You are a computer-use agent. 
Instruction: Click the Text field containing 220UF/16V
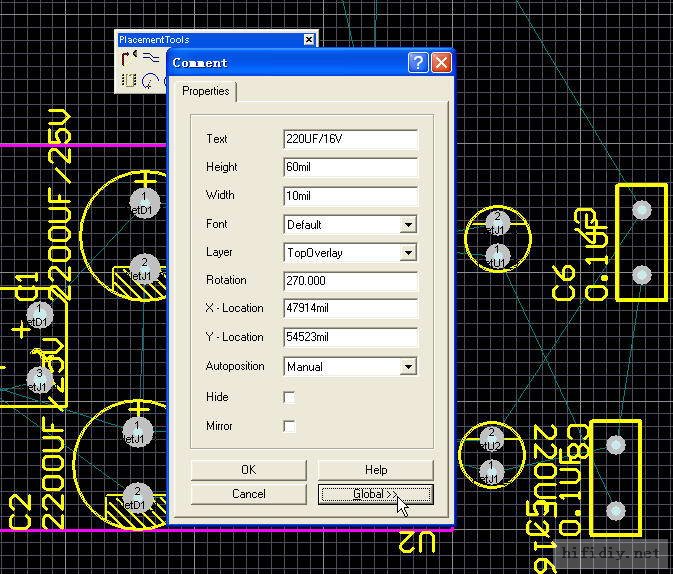(350, 139)
